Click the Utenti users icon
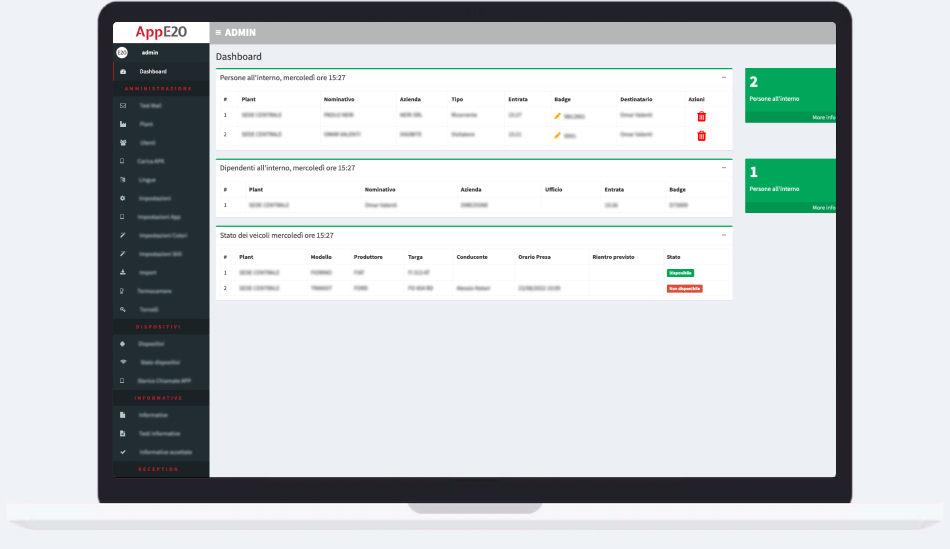This screenshot has width=950, height=549. click(123, 143)
